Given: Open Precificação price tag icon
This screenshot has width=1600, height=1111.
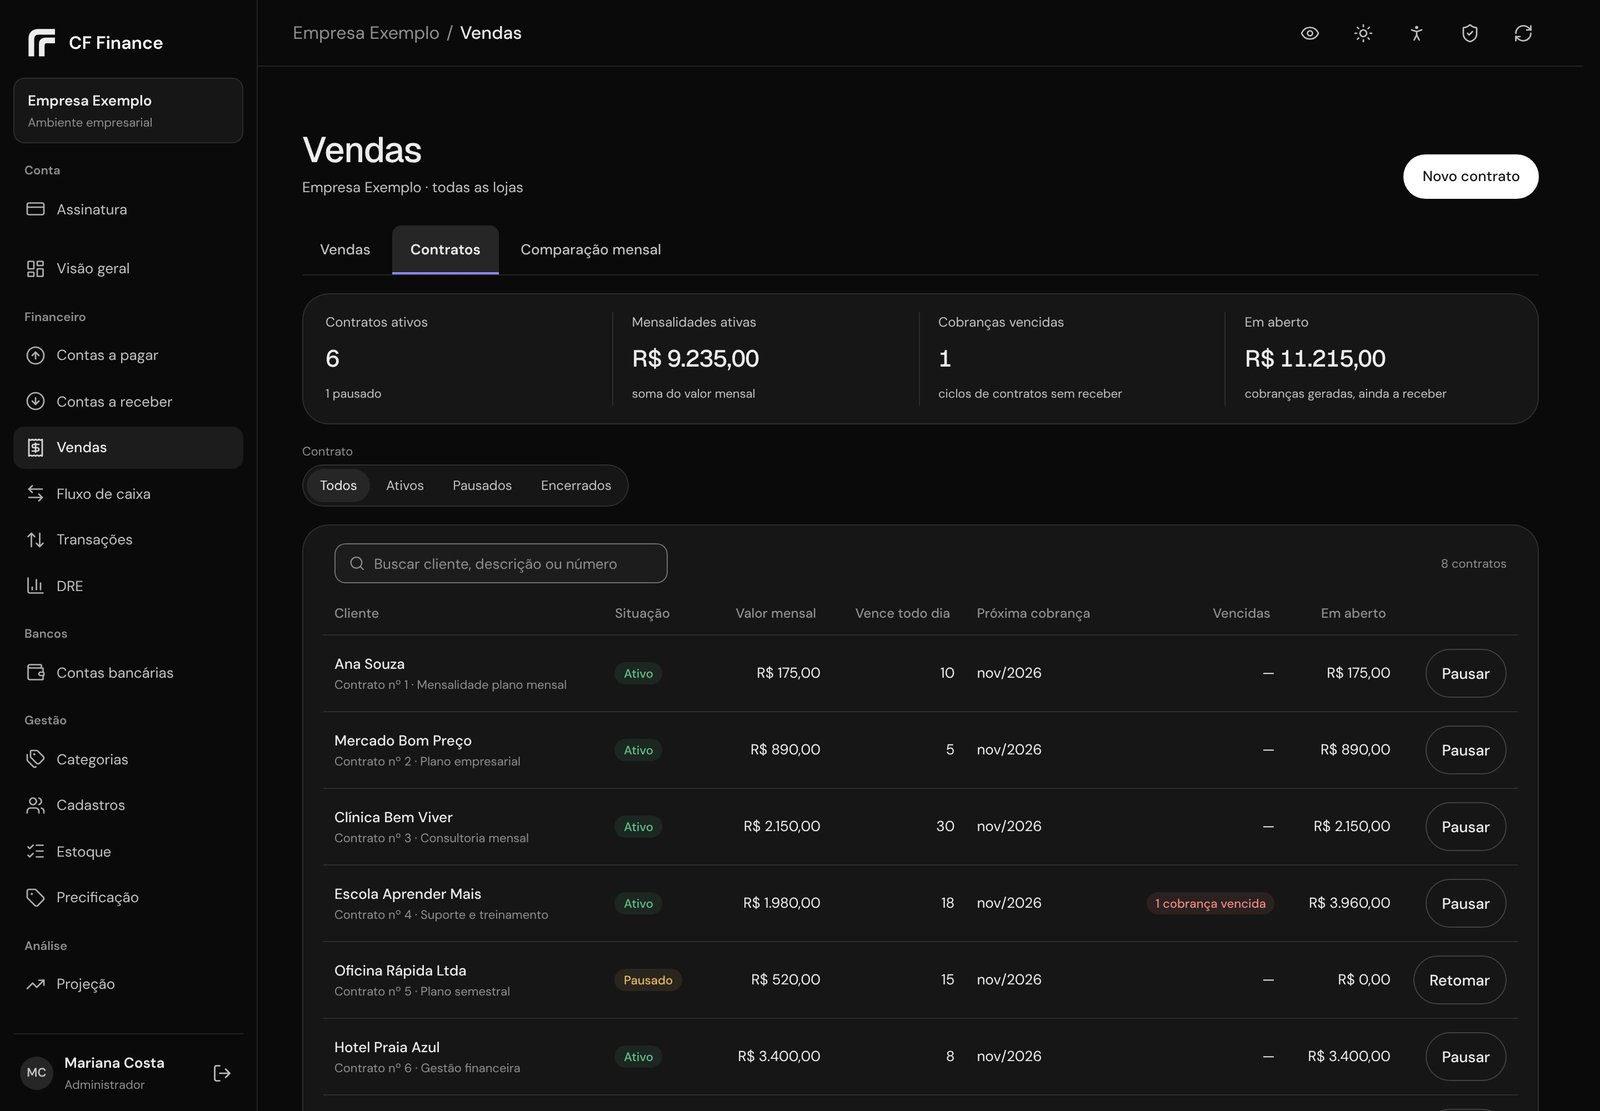Looking at the screenshot, I should point(35,897).
